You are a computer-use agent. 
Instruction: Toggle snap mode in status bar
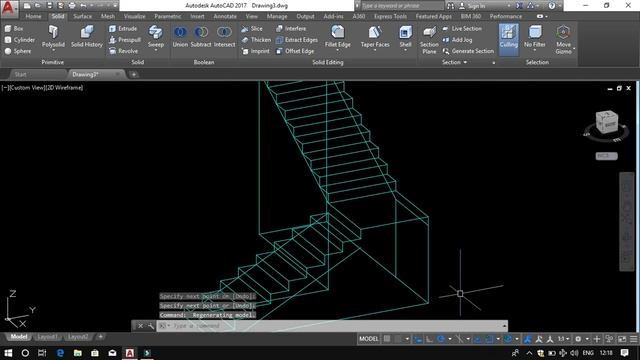coord(398,339)
